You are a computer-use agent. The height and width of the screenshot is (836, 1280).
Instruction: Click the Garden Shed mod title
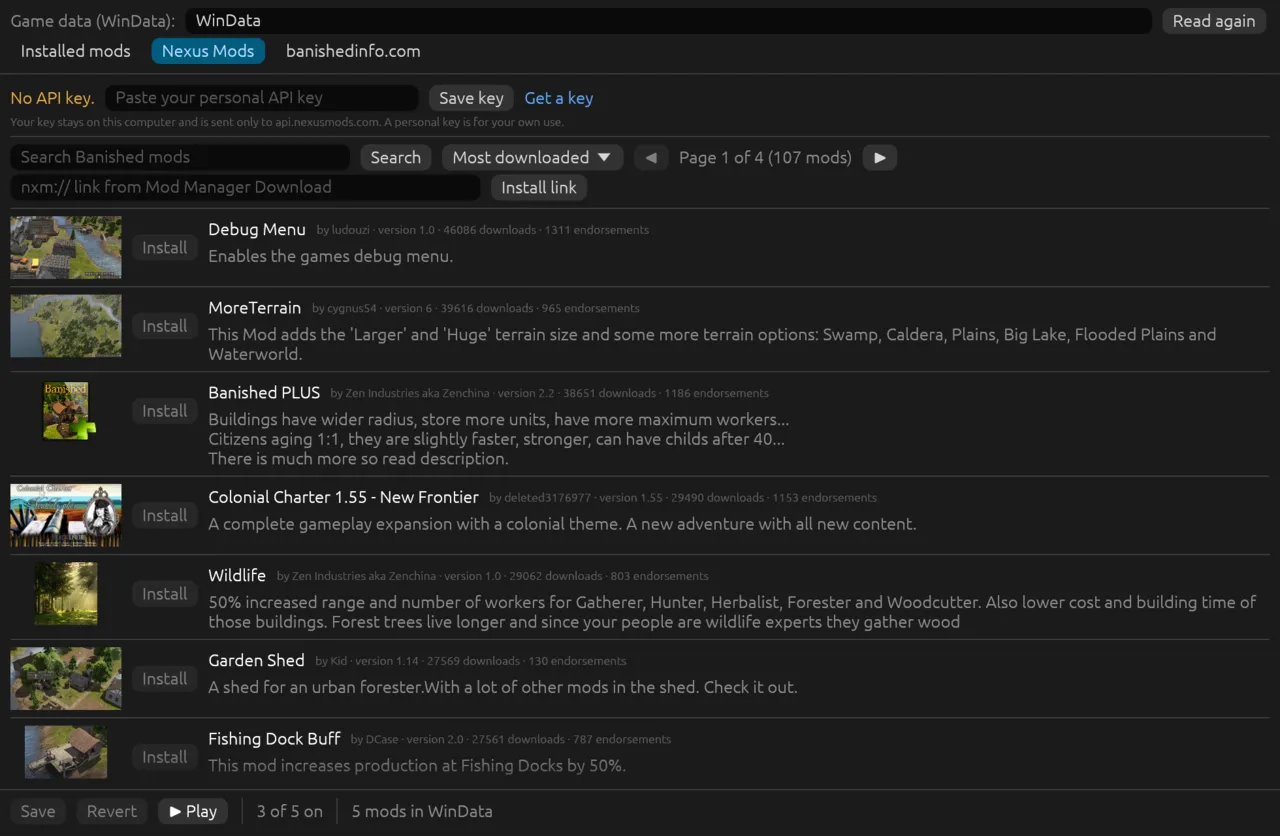(256, 660)
